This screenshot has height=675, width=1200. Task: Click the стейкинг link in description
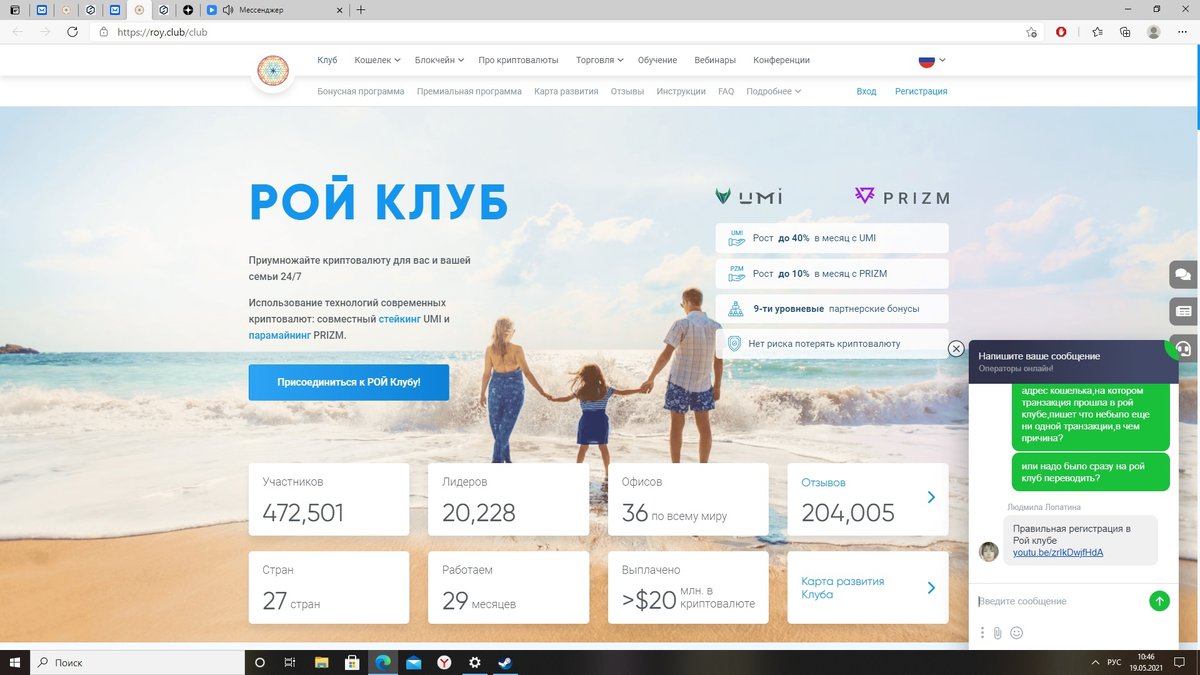point(399,319)
